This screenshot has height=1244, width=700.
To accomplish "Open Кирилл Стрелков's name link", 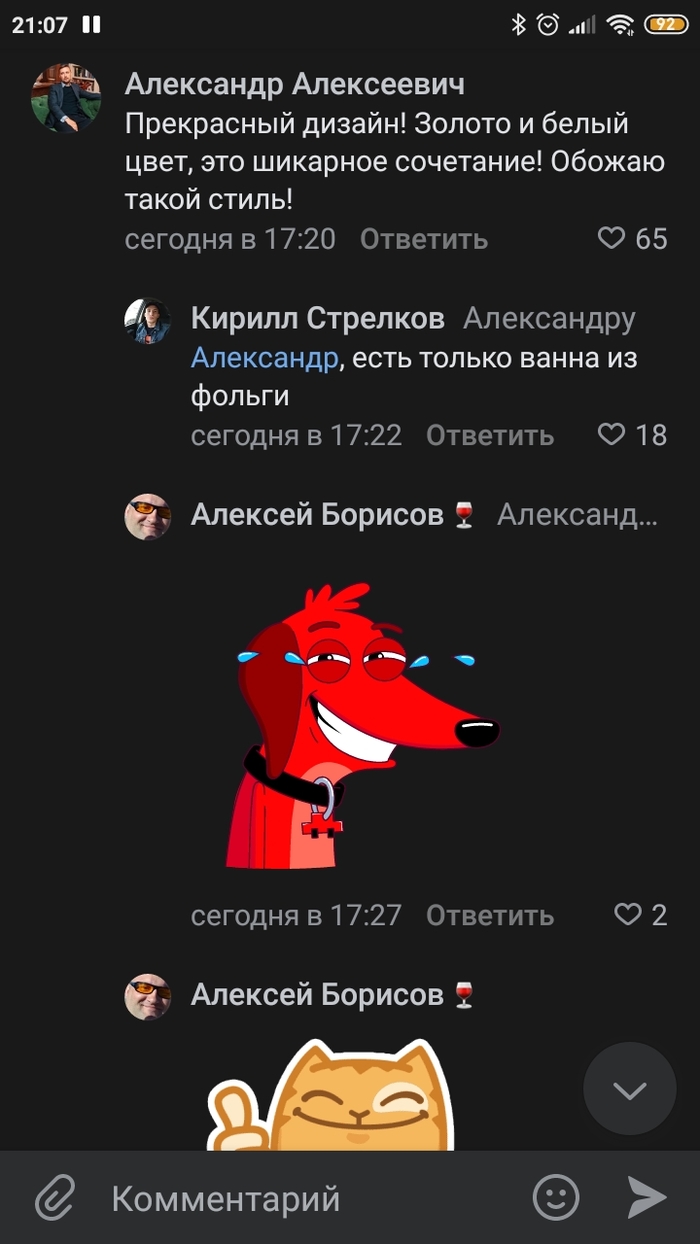I will point(318,319).
